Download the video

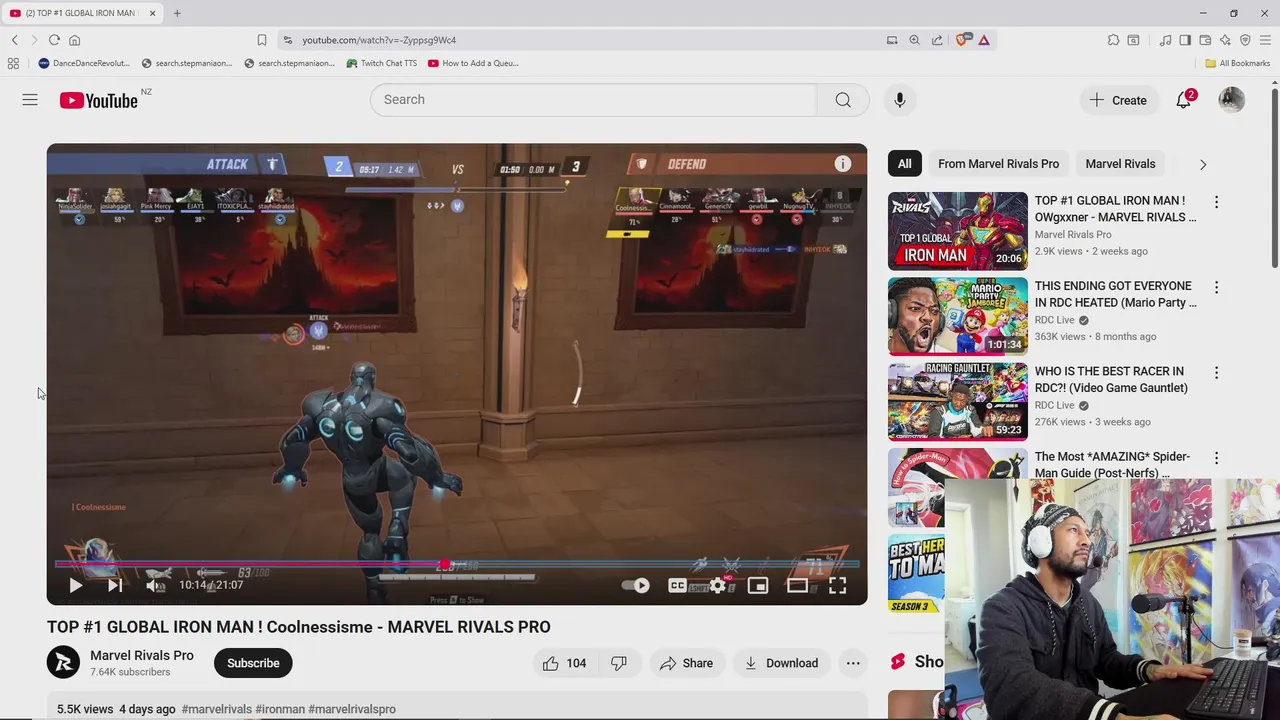(781, 663)
